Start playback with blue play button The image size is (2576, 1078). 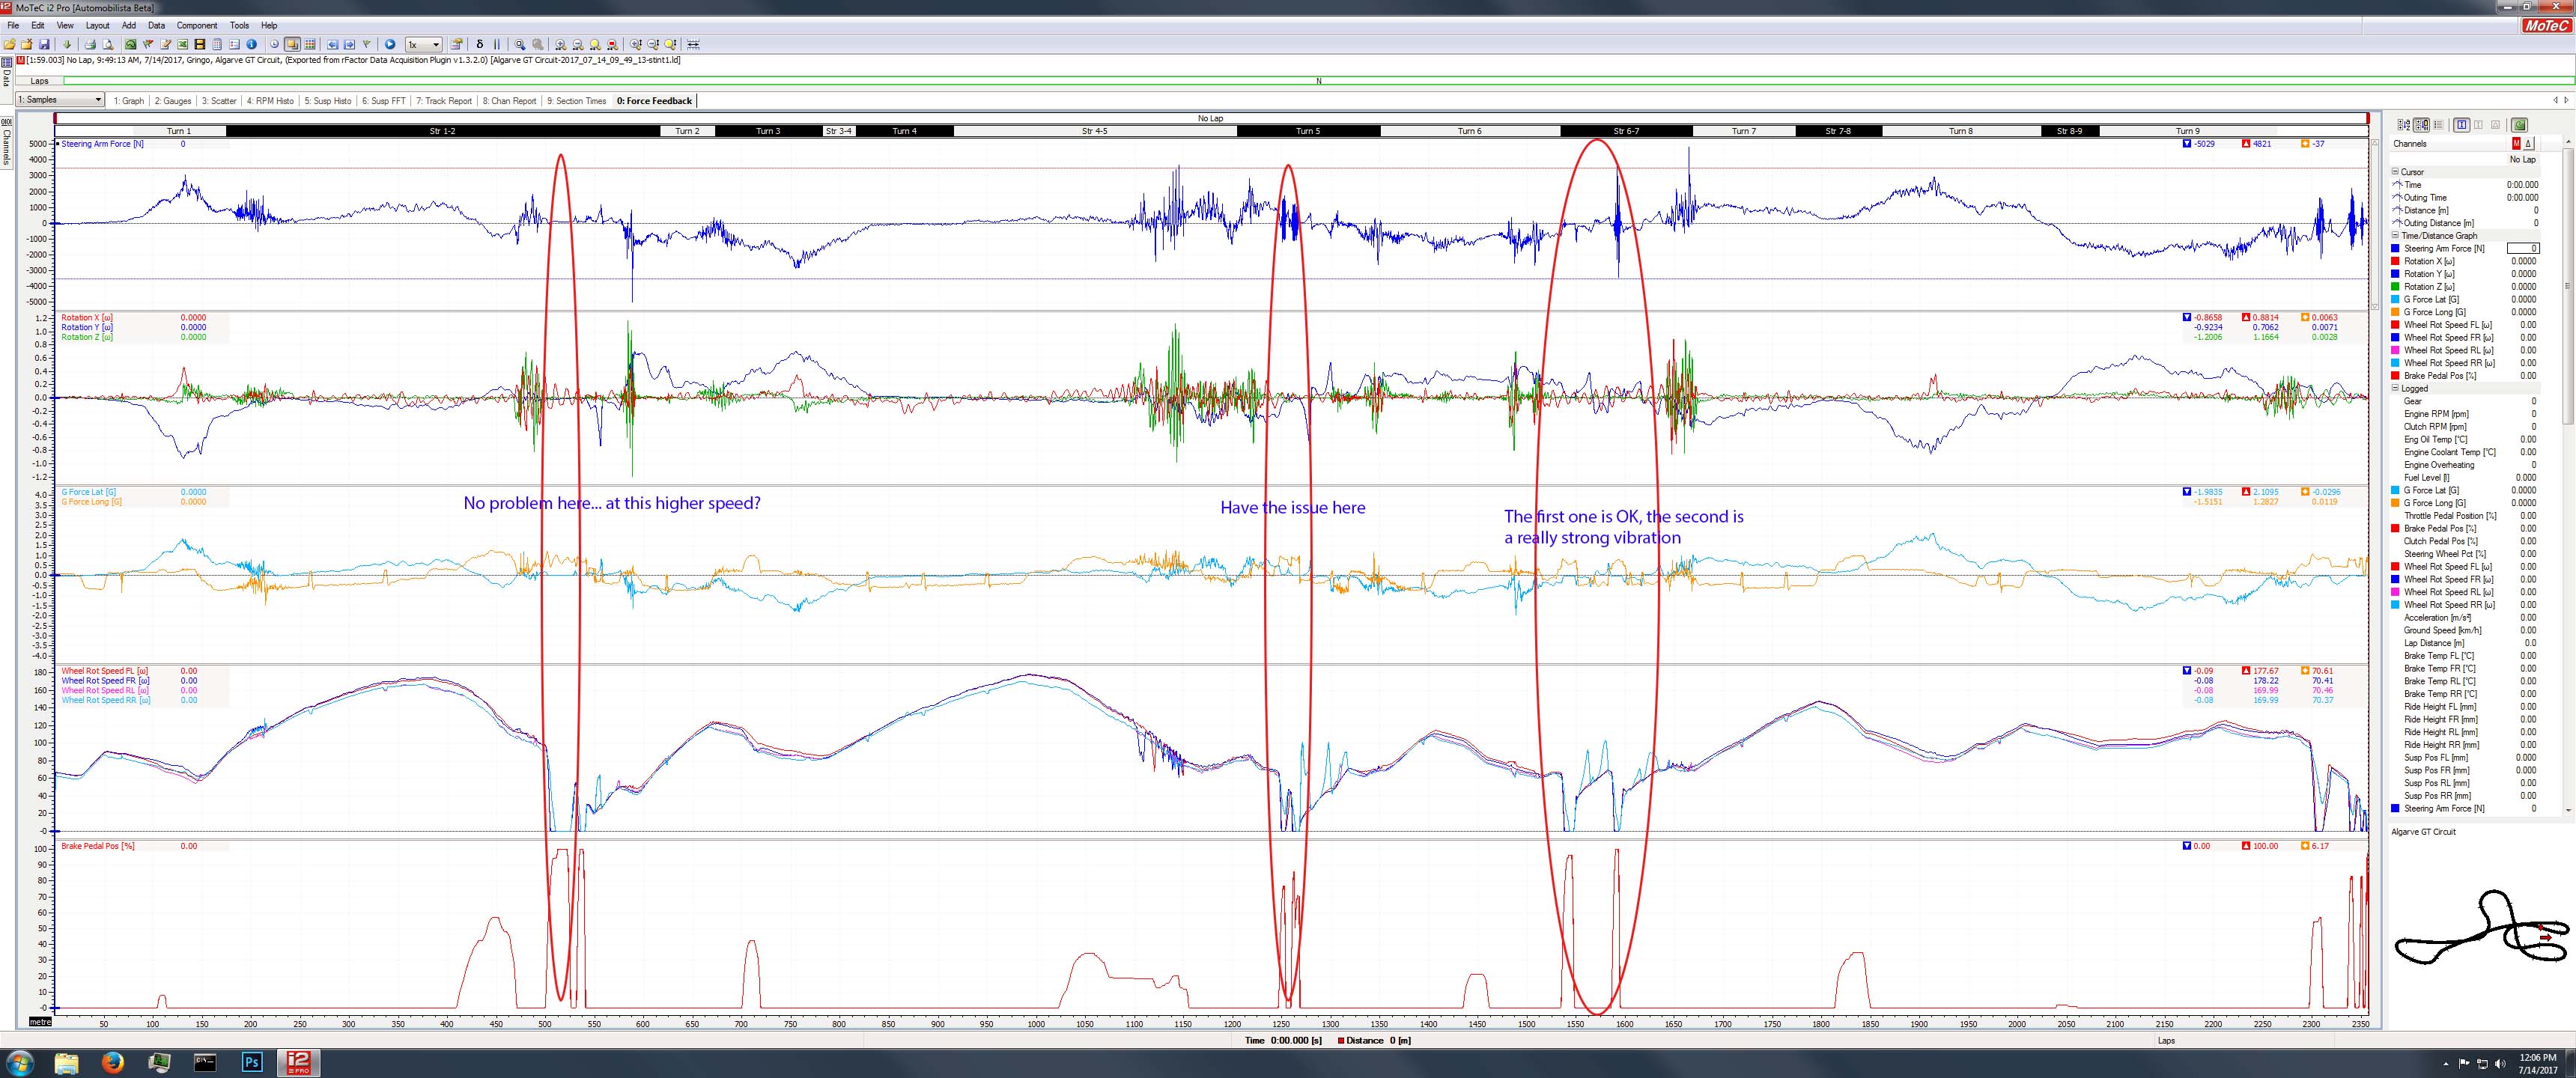pos(390,44)
